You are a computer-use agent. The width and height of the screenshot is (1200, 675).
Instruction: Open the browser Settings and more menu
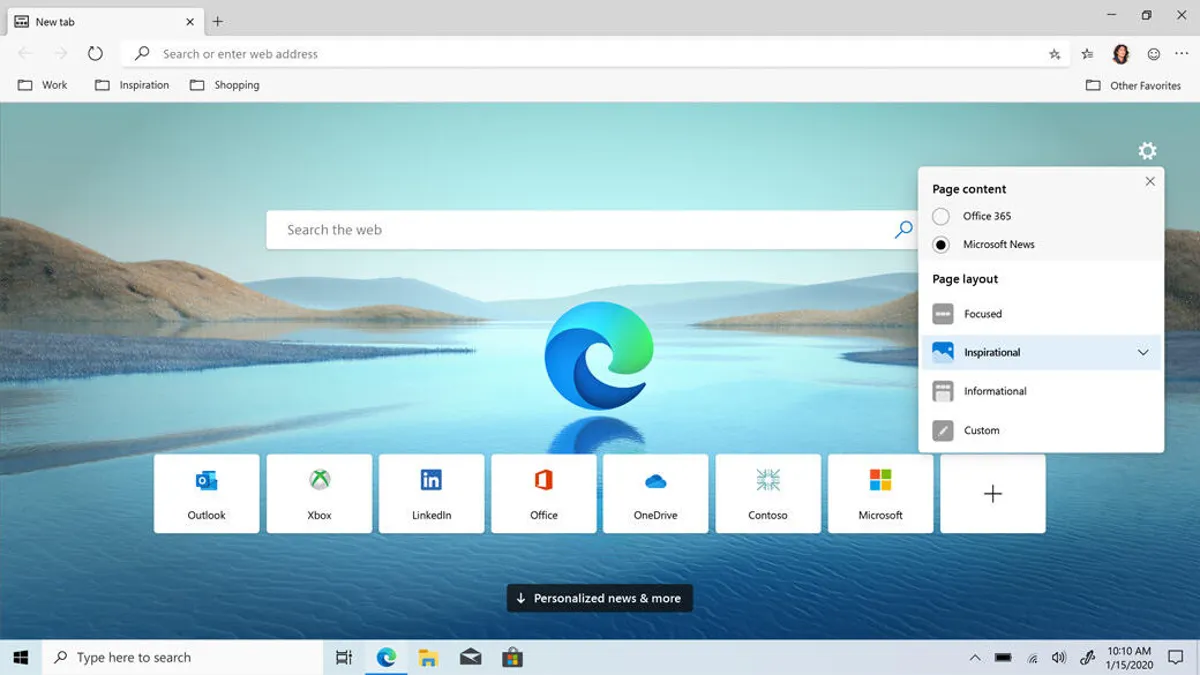(x=1181, y=53)
